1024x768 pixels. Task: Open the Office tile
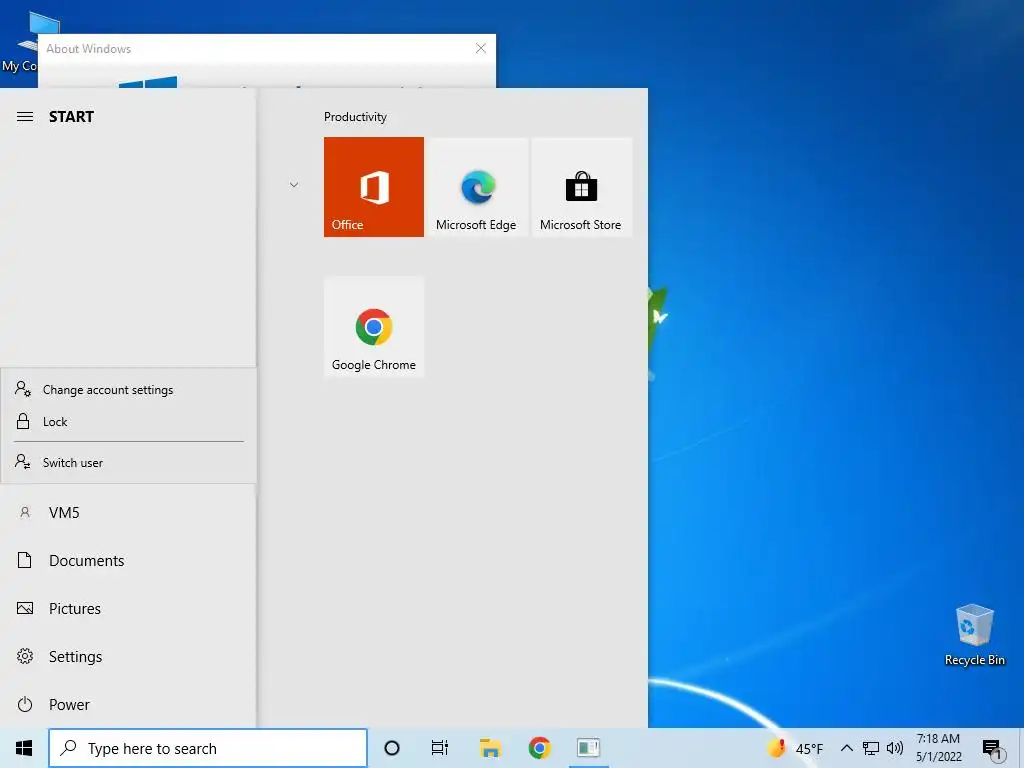click(x=374, y=187)
